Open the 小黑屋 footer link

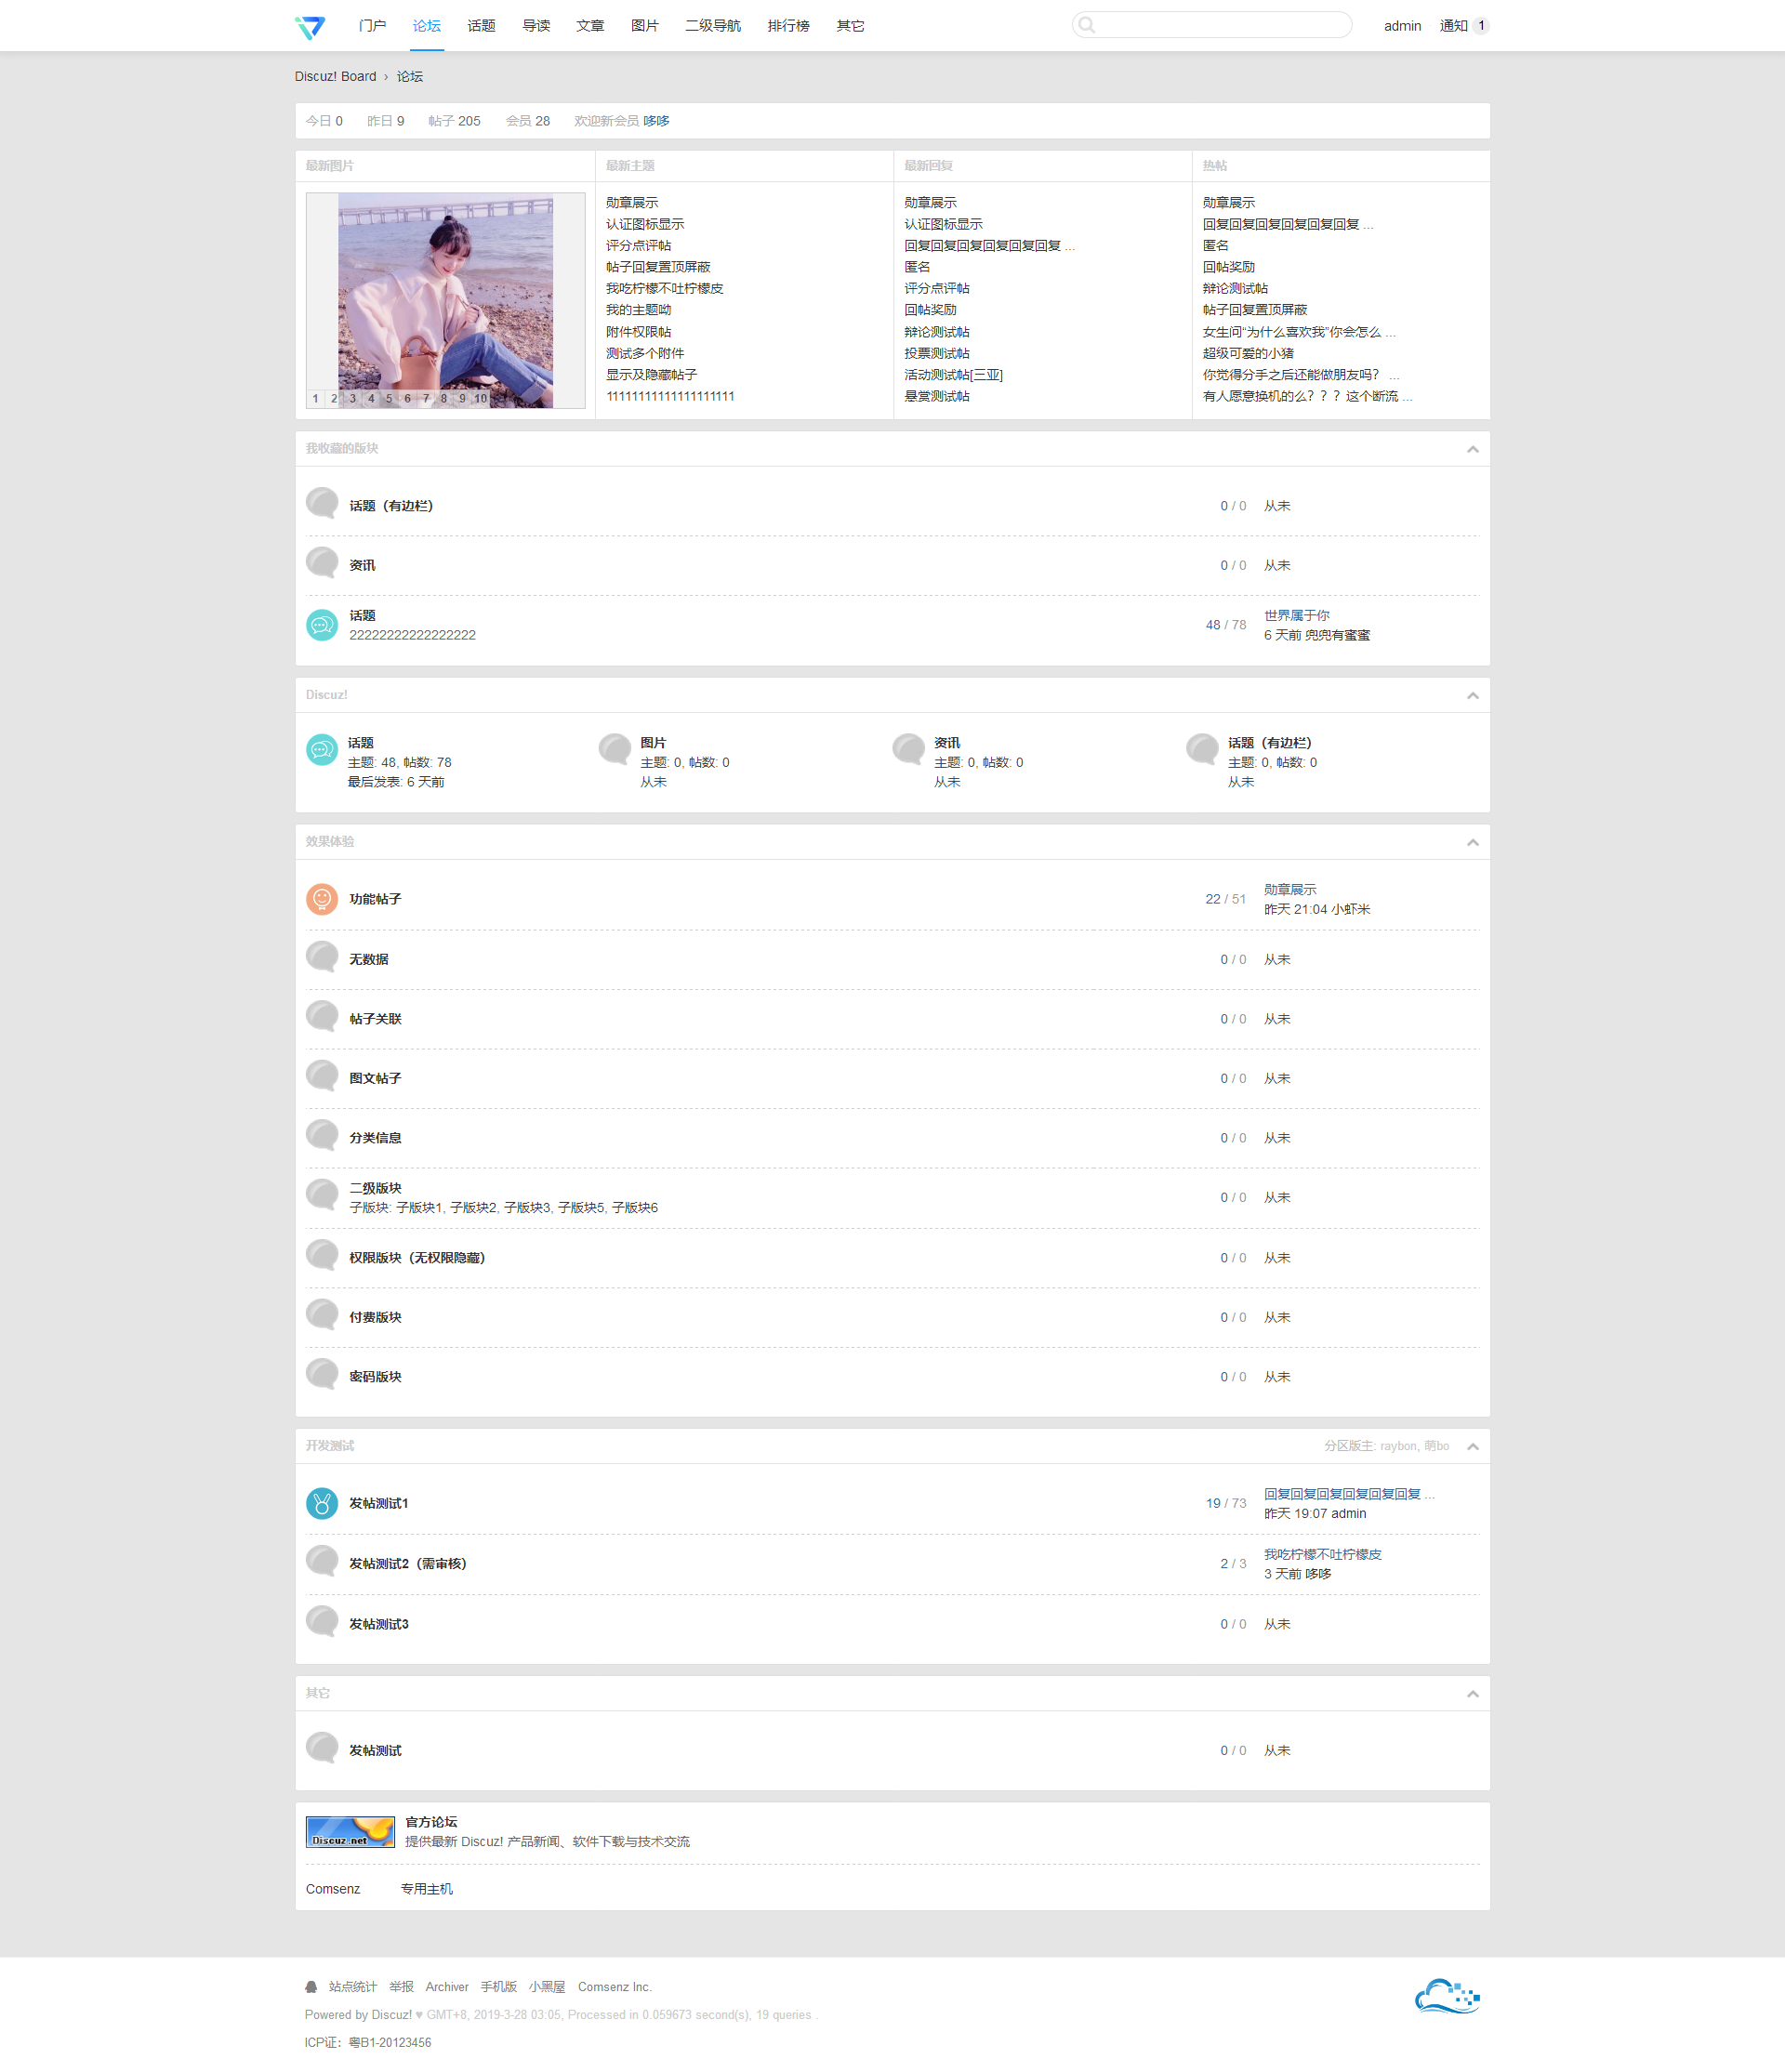coord(547,1987)
